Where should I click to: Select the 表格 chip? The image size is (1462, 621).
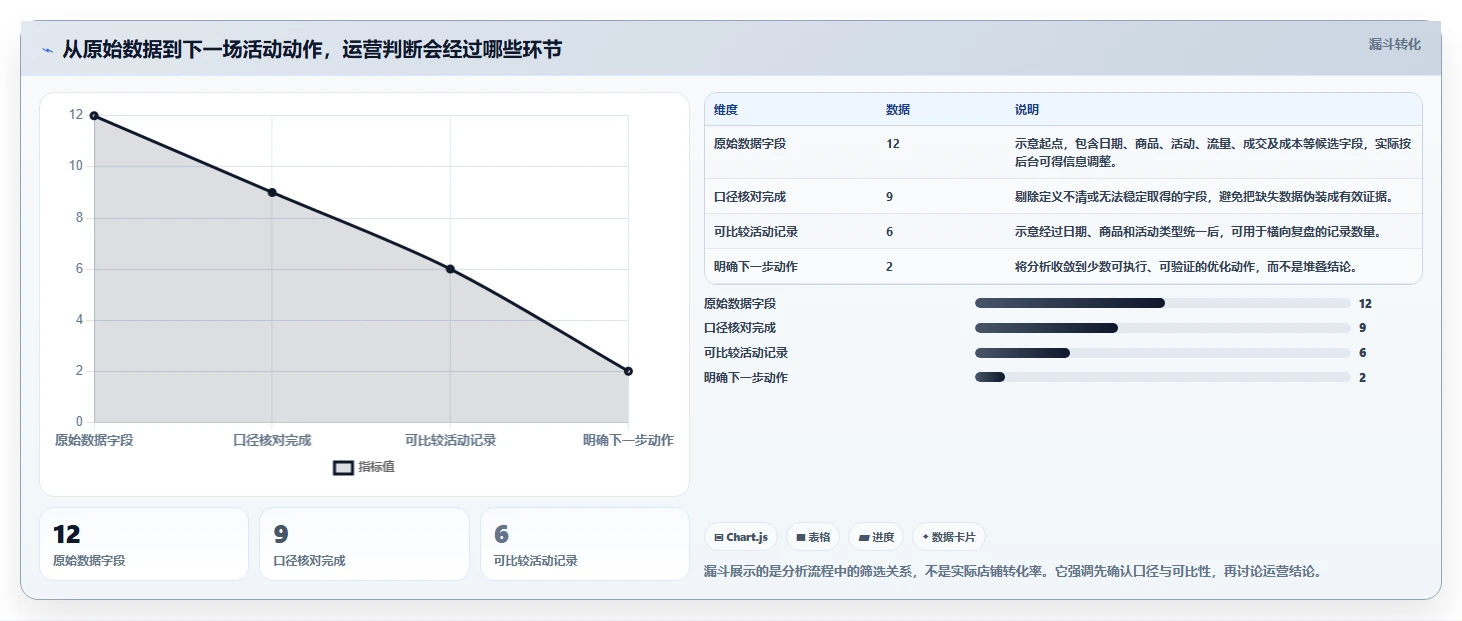(x=813, y=537)
